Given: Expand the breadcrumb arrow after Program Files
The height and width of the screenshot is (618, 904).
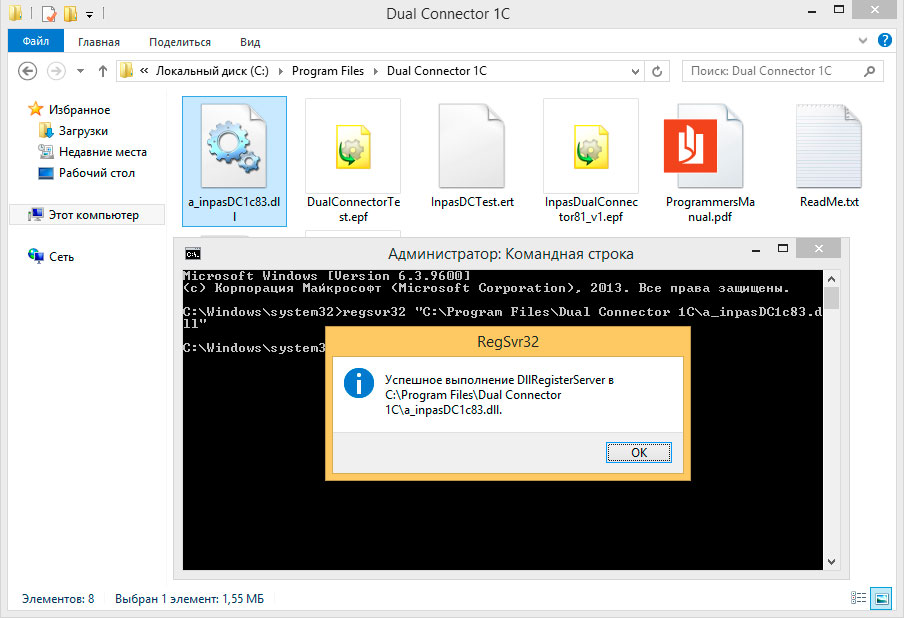Looking at the screenshot, I should pos(375,71).
